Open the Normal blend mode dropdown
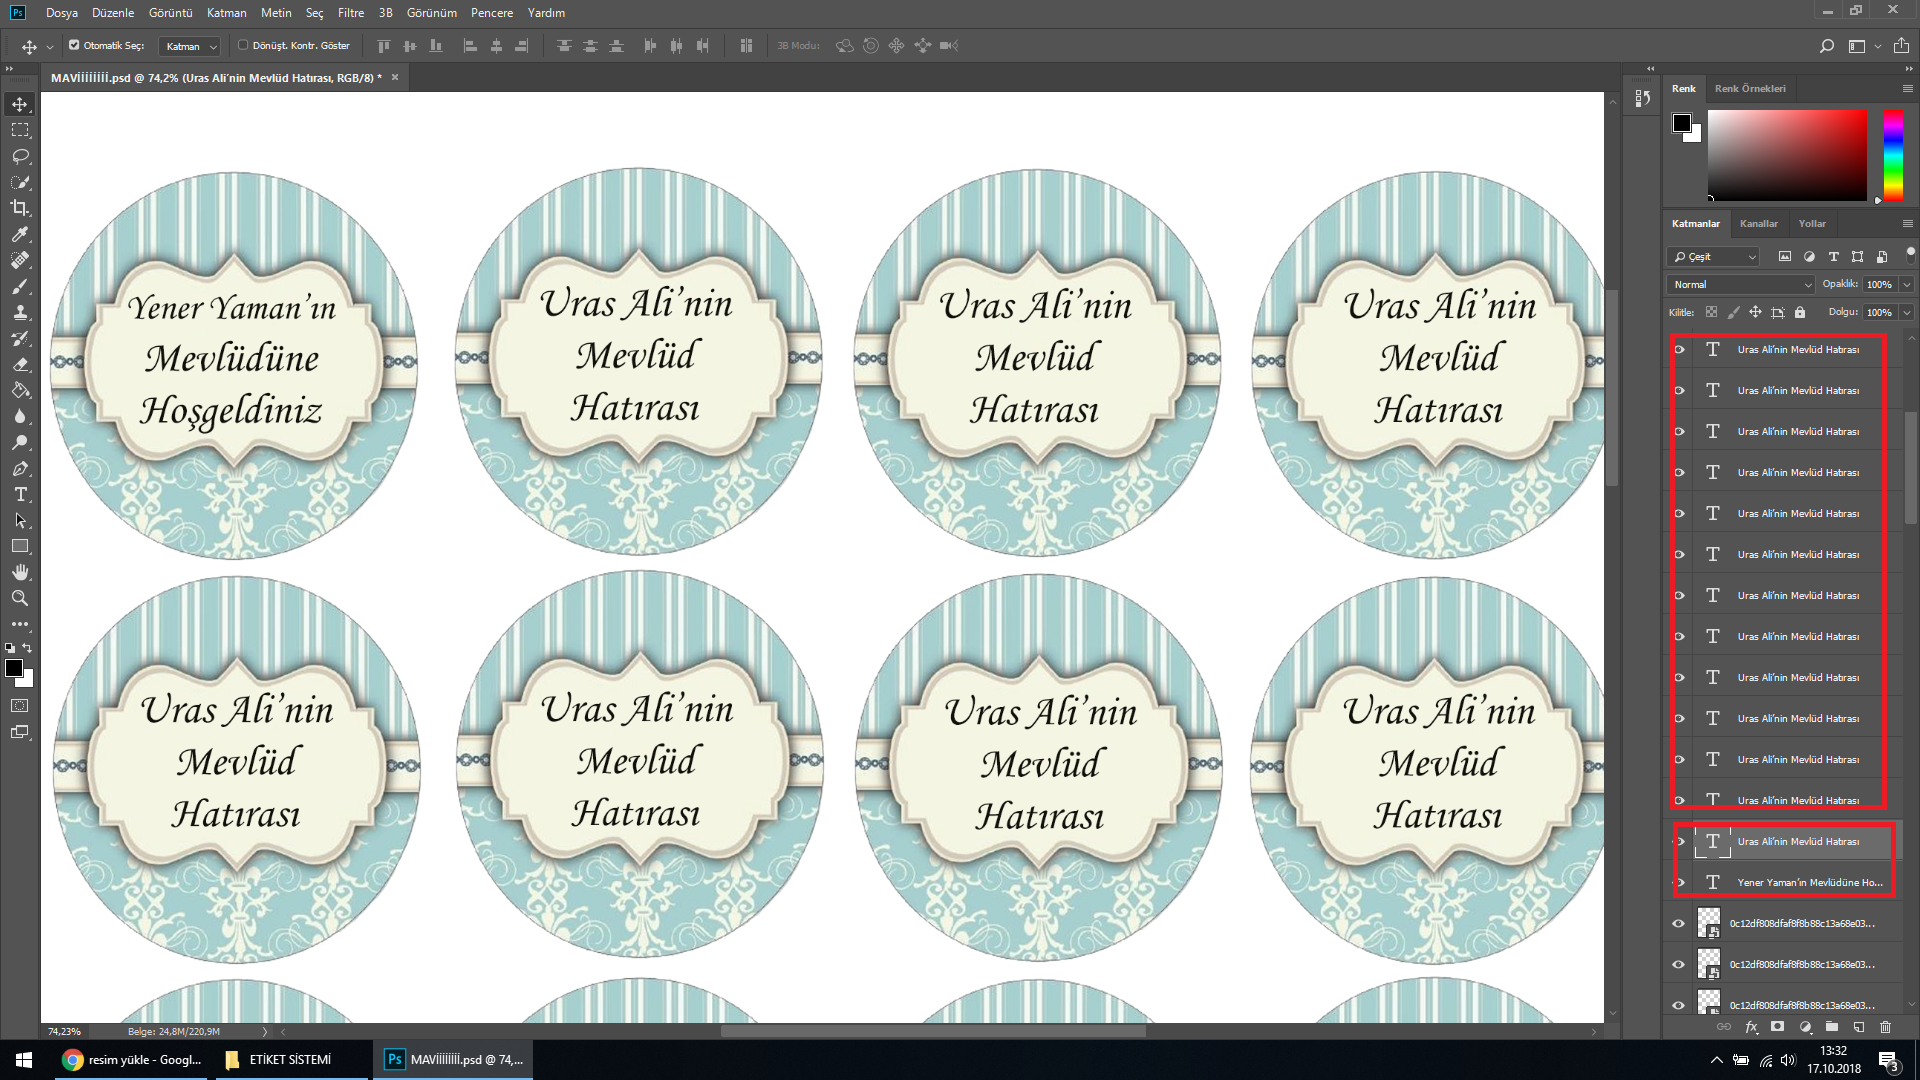The width and height of the screenshot is (1920, 1080). [x=1741, y=285]
